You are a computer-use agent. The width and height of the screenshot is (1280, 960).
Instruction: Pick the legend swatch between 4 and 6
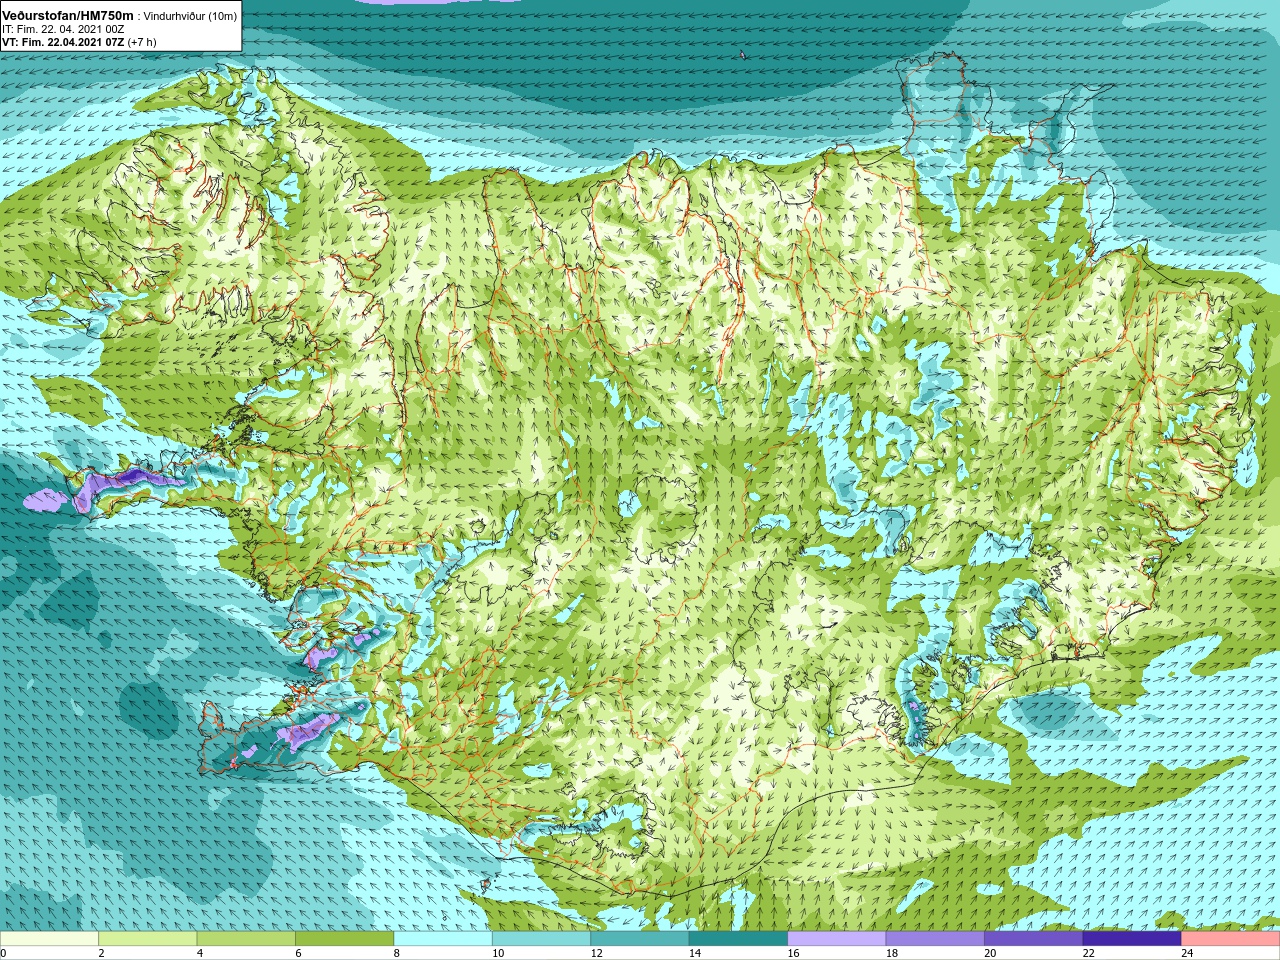click(x=246, y=939)
